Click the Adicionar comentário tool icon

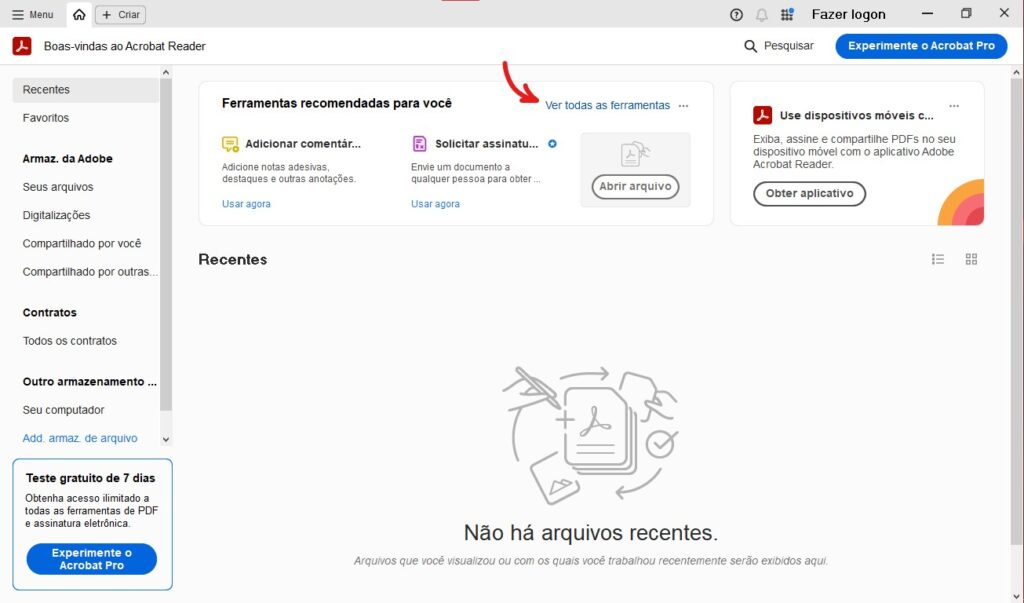[x=230, y=144]
